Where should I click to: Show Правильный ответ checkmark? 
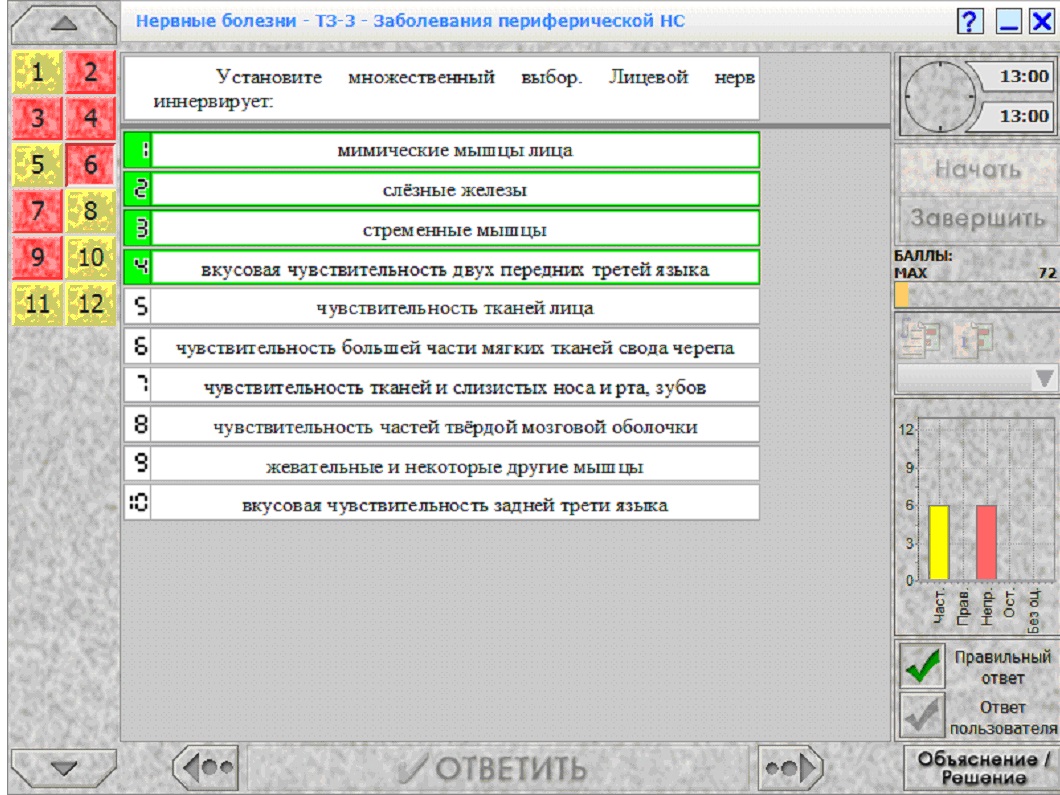(921, 666)
